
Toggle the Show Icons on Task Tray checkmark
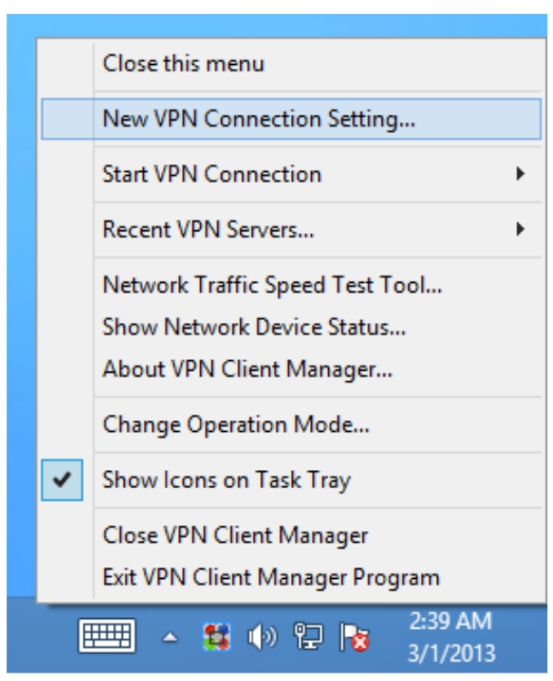click(x=62, y=480)
